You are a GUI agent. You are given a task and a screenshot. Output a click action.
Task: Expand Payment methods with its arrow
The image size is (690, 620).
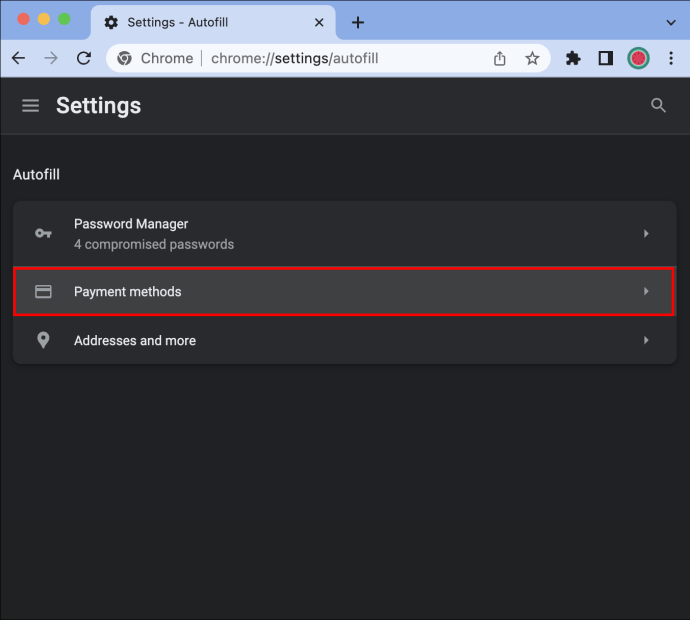[646, 291]
